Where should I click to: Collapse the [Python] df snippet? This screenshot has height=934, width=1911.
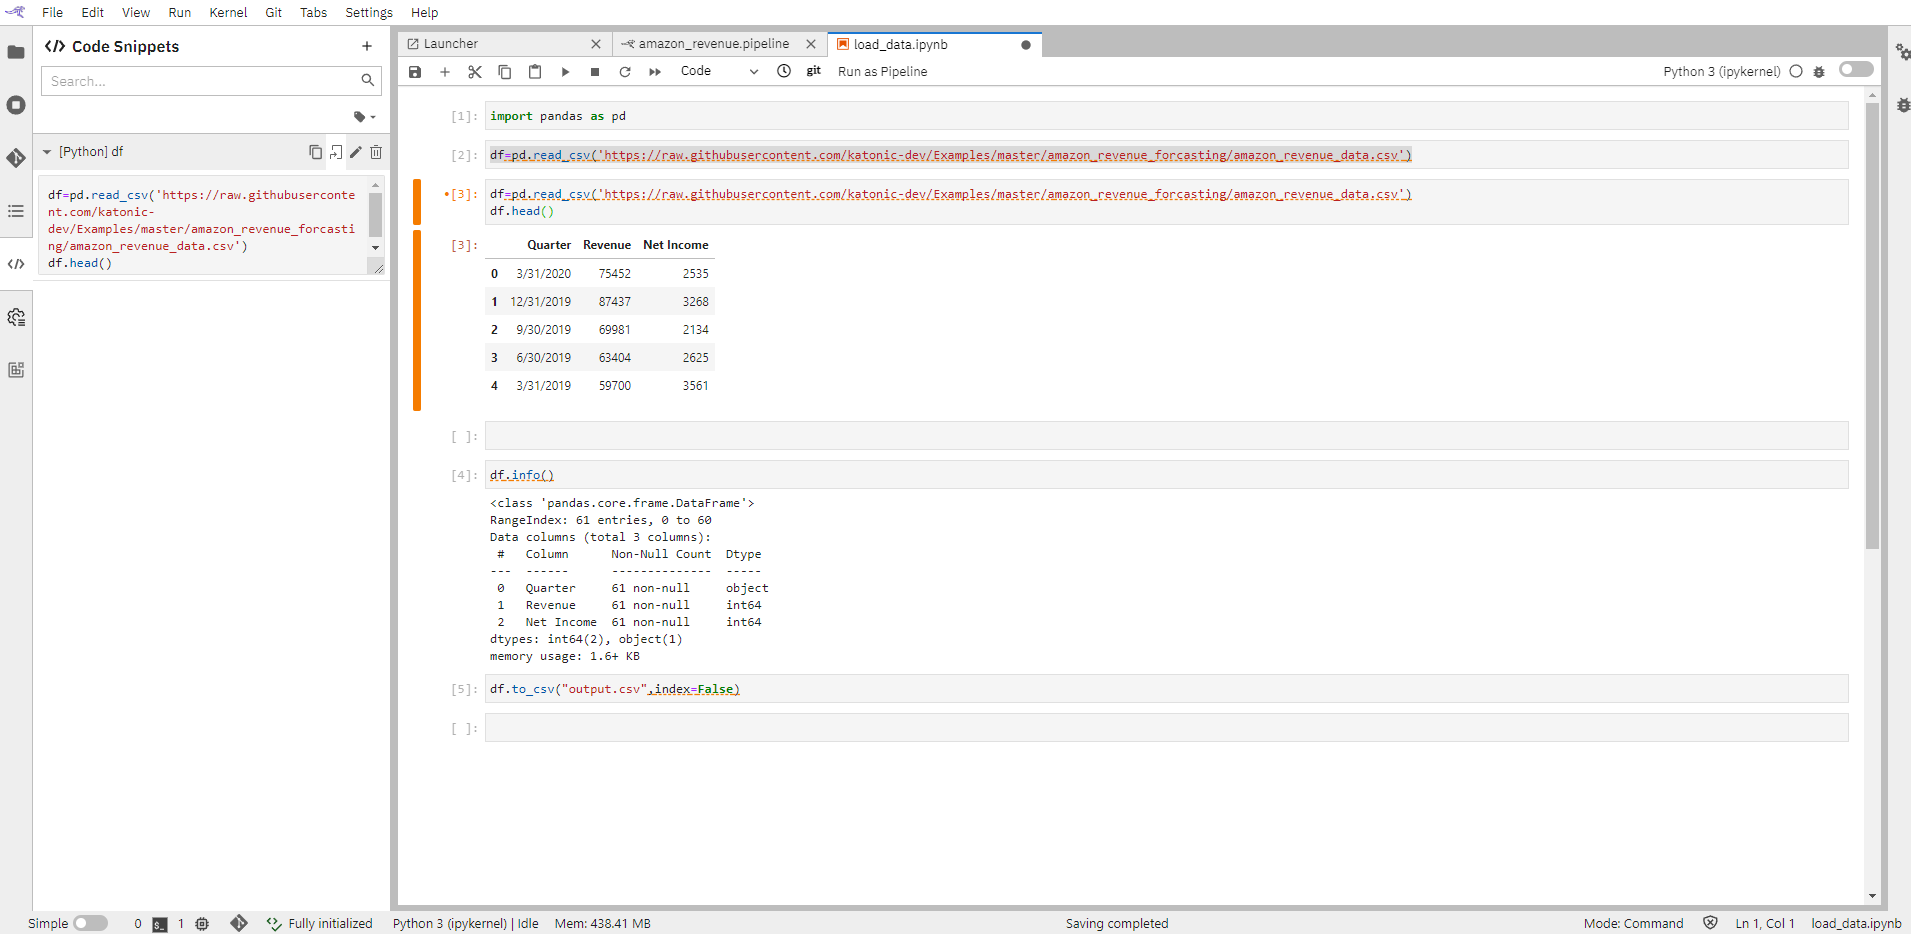tap(47, 152)
